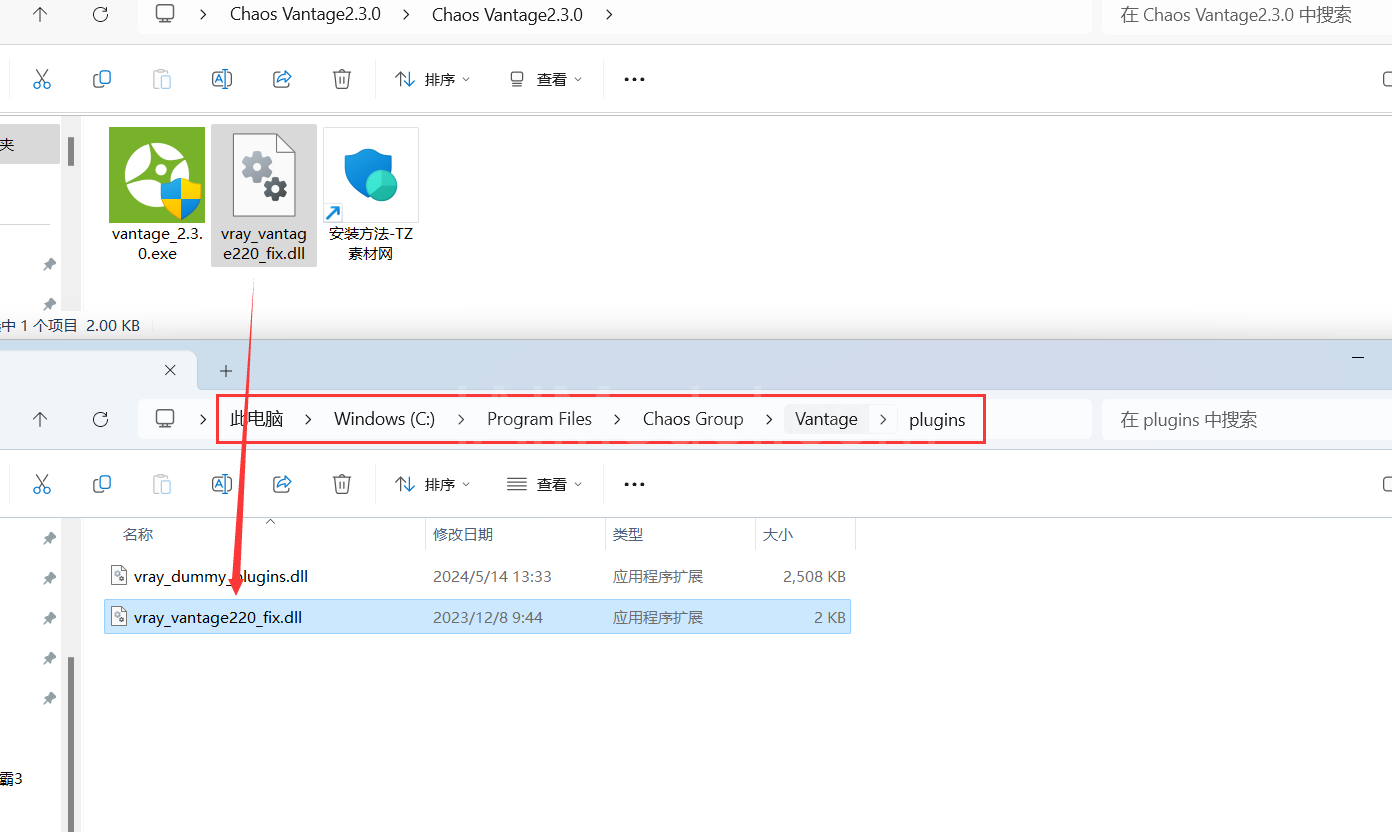Sort by the 名称 column header
The width and height of the screenshot is (1392, 832).
[138, 535]
